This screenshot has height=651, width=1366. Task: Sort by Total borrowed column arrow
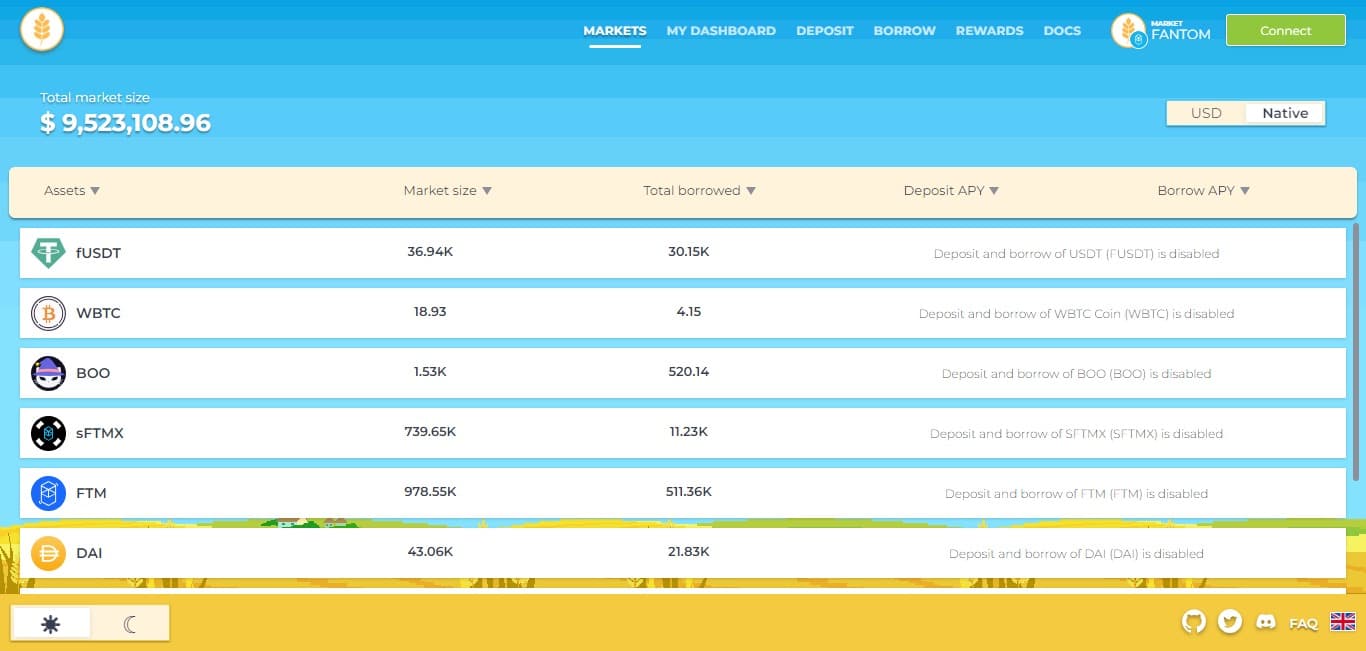pyautogui.click(x=751, y=191)
